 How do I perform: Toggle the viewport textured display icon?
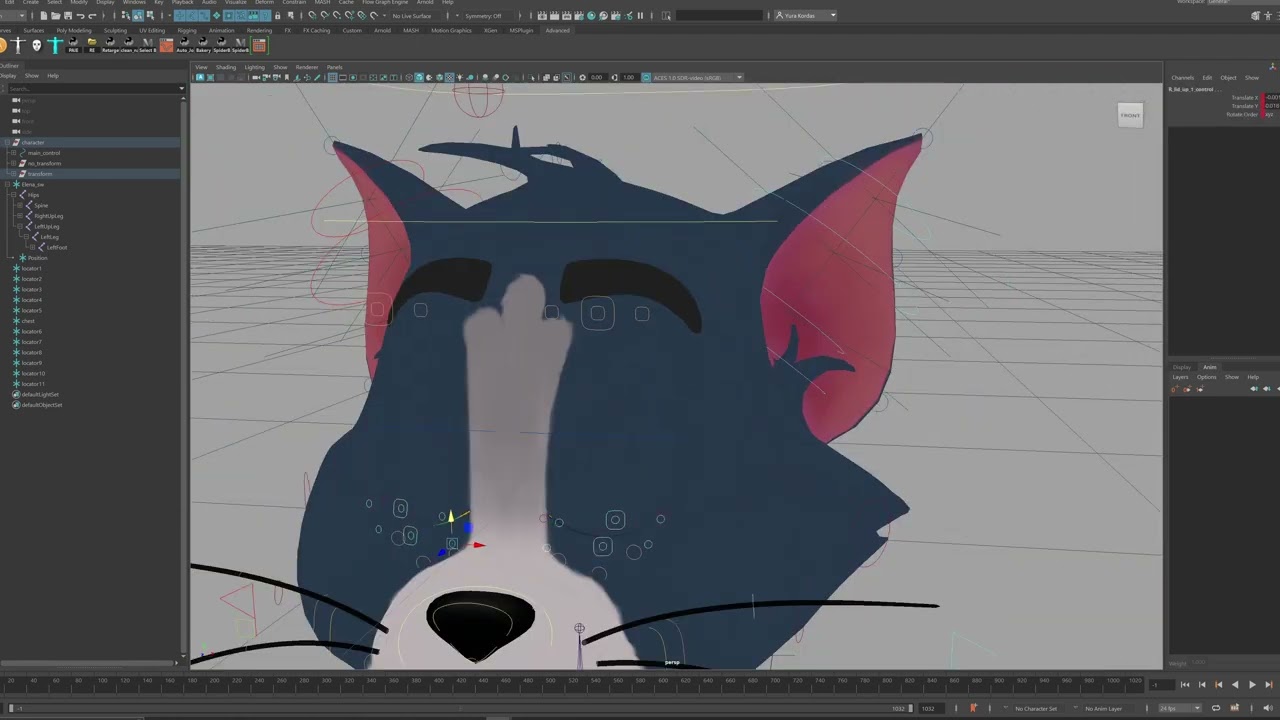(x=449, y=77)
